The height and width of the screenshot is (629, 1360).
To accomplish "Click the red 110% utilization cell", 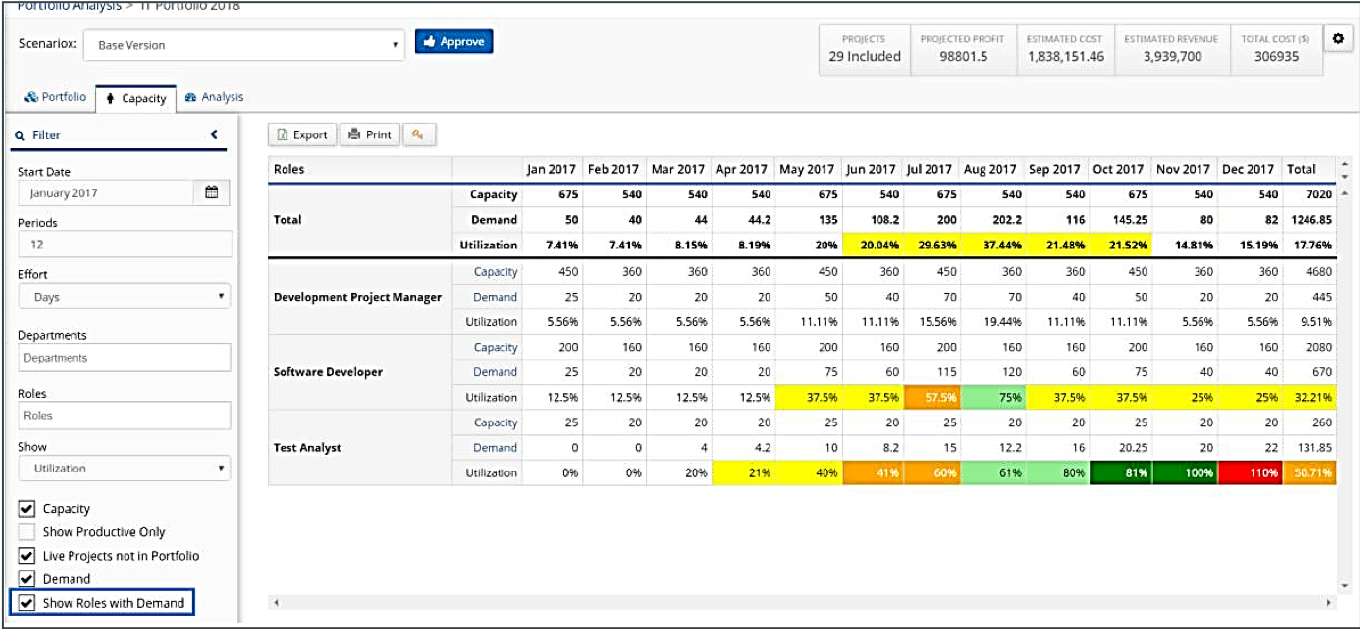I will tap(1248, 473).
